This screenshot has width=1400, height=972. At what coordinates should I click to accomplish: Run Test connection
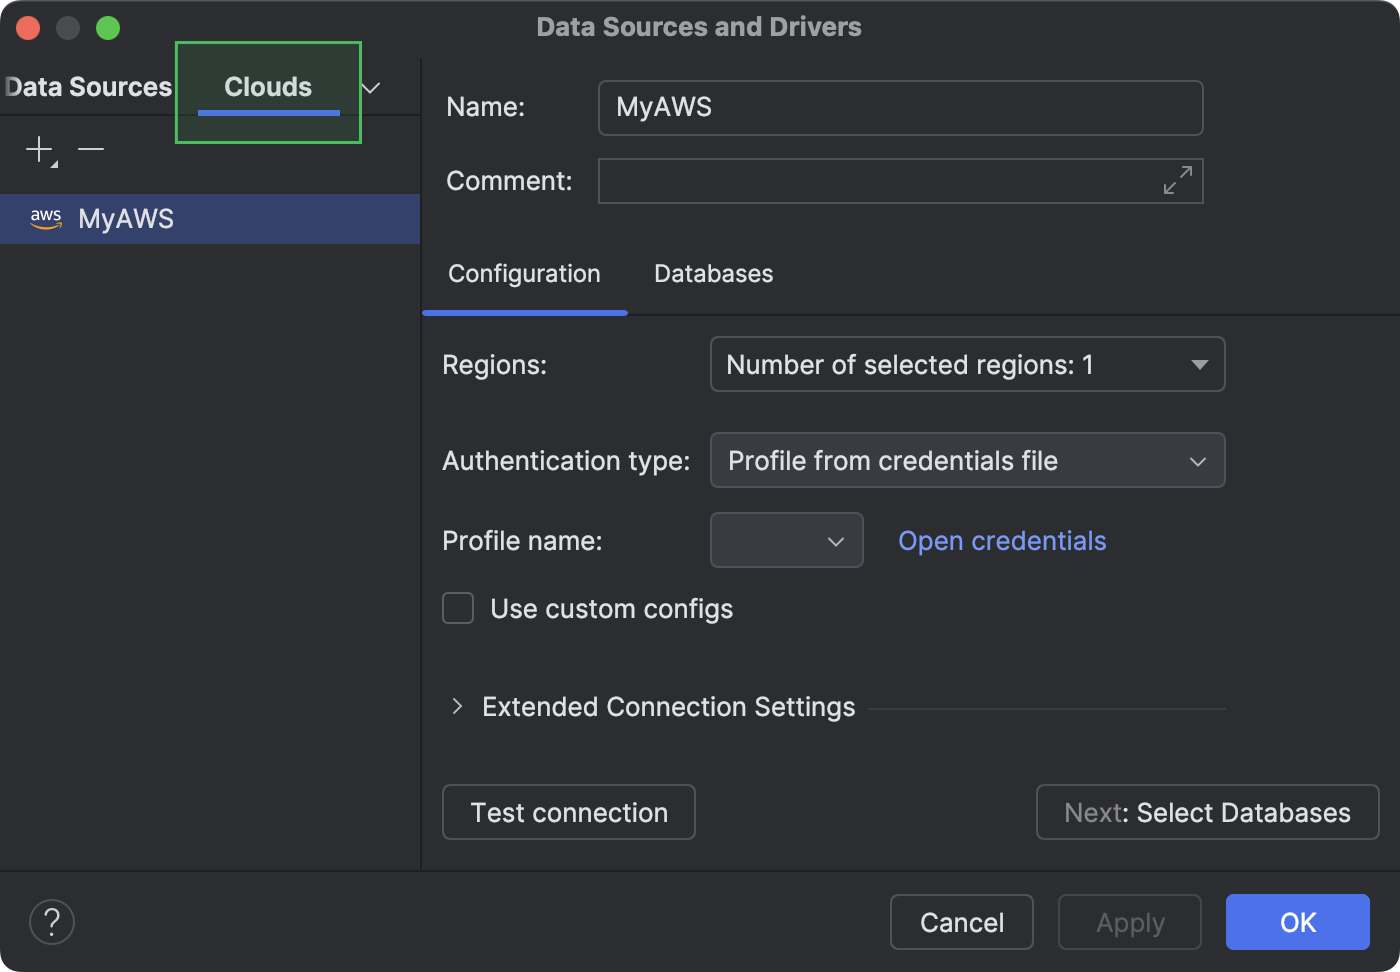pyautogui.click(x=568, y=812)
